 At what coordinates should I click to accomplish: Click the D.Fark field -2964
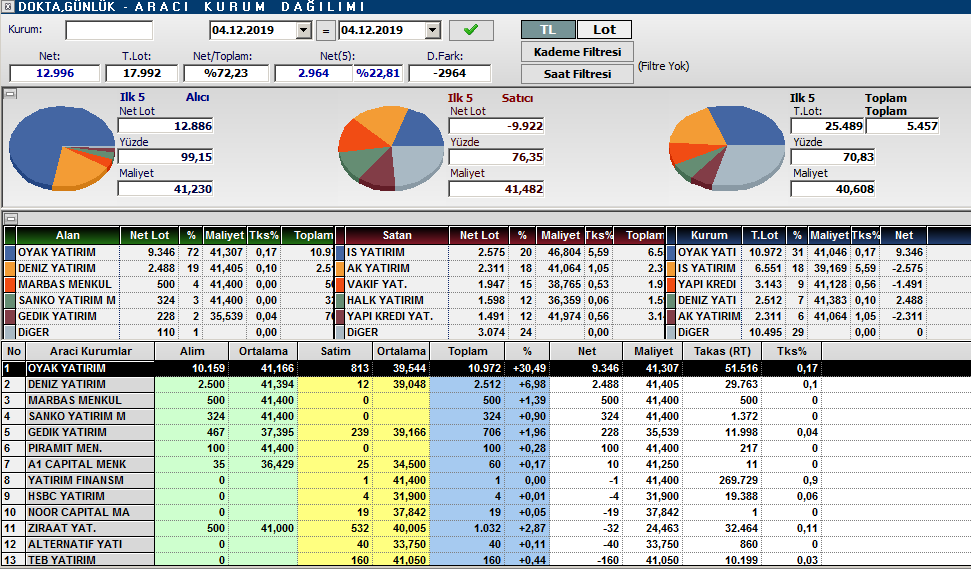[450, 73]
